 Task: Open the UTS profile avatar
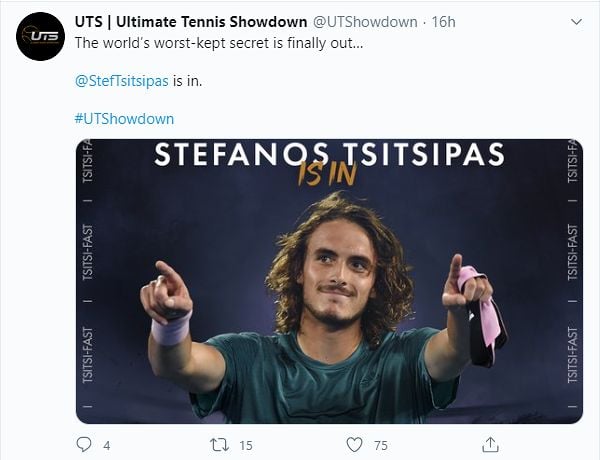tap(40, 37)
